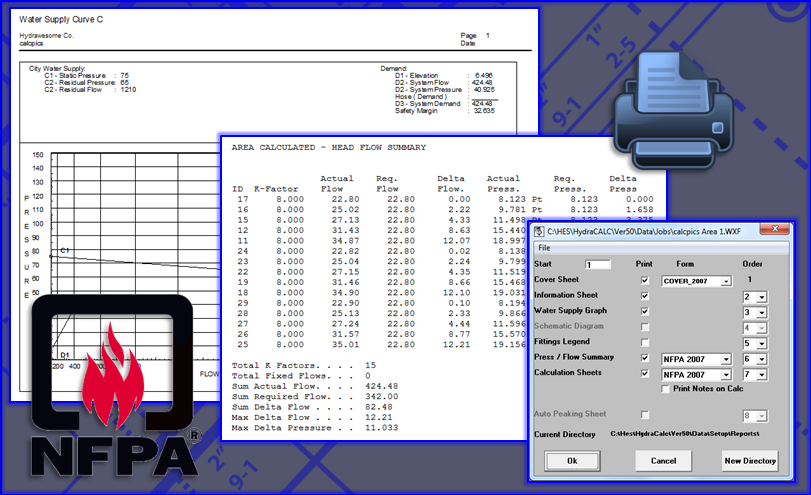Enable Fittings Legend print checkbox
Image resolution: width=811 pixels, height=495 pixels.
[645, 343]
